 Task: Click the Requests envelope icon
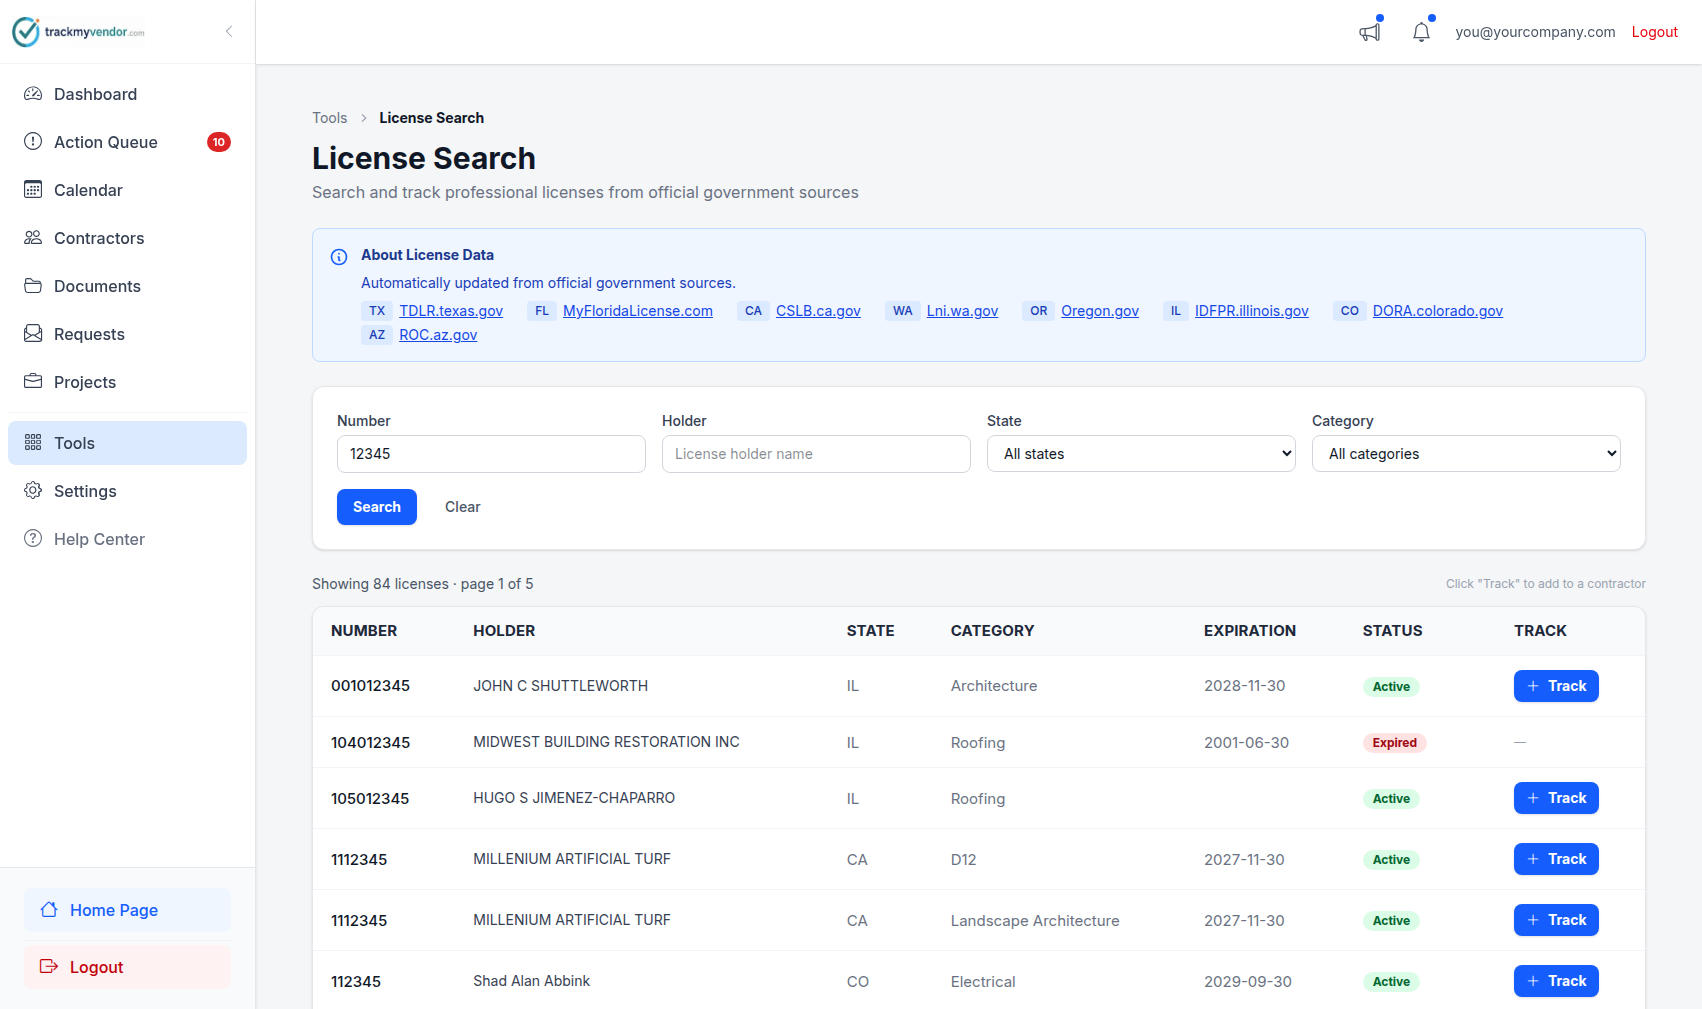33,334
